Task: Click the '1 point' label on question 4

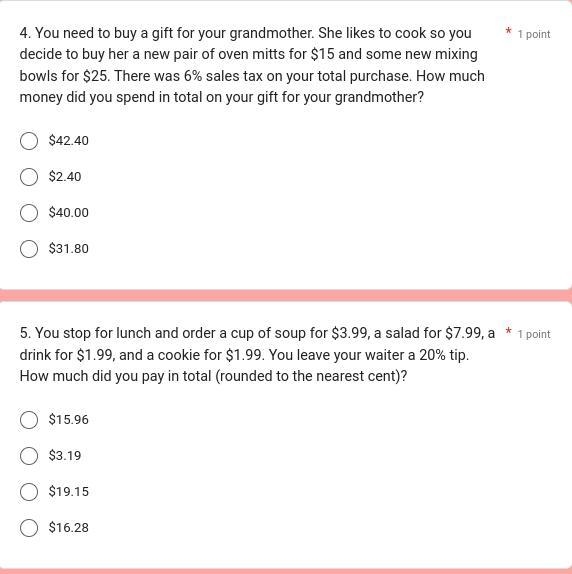Action: [x=534, y=34]
